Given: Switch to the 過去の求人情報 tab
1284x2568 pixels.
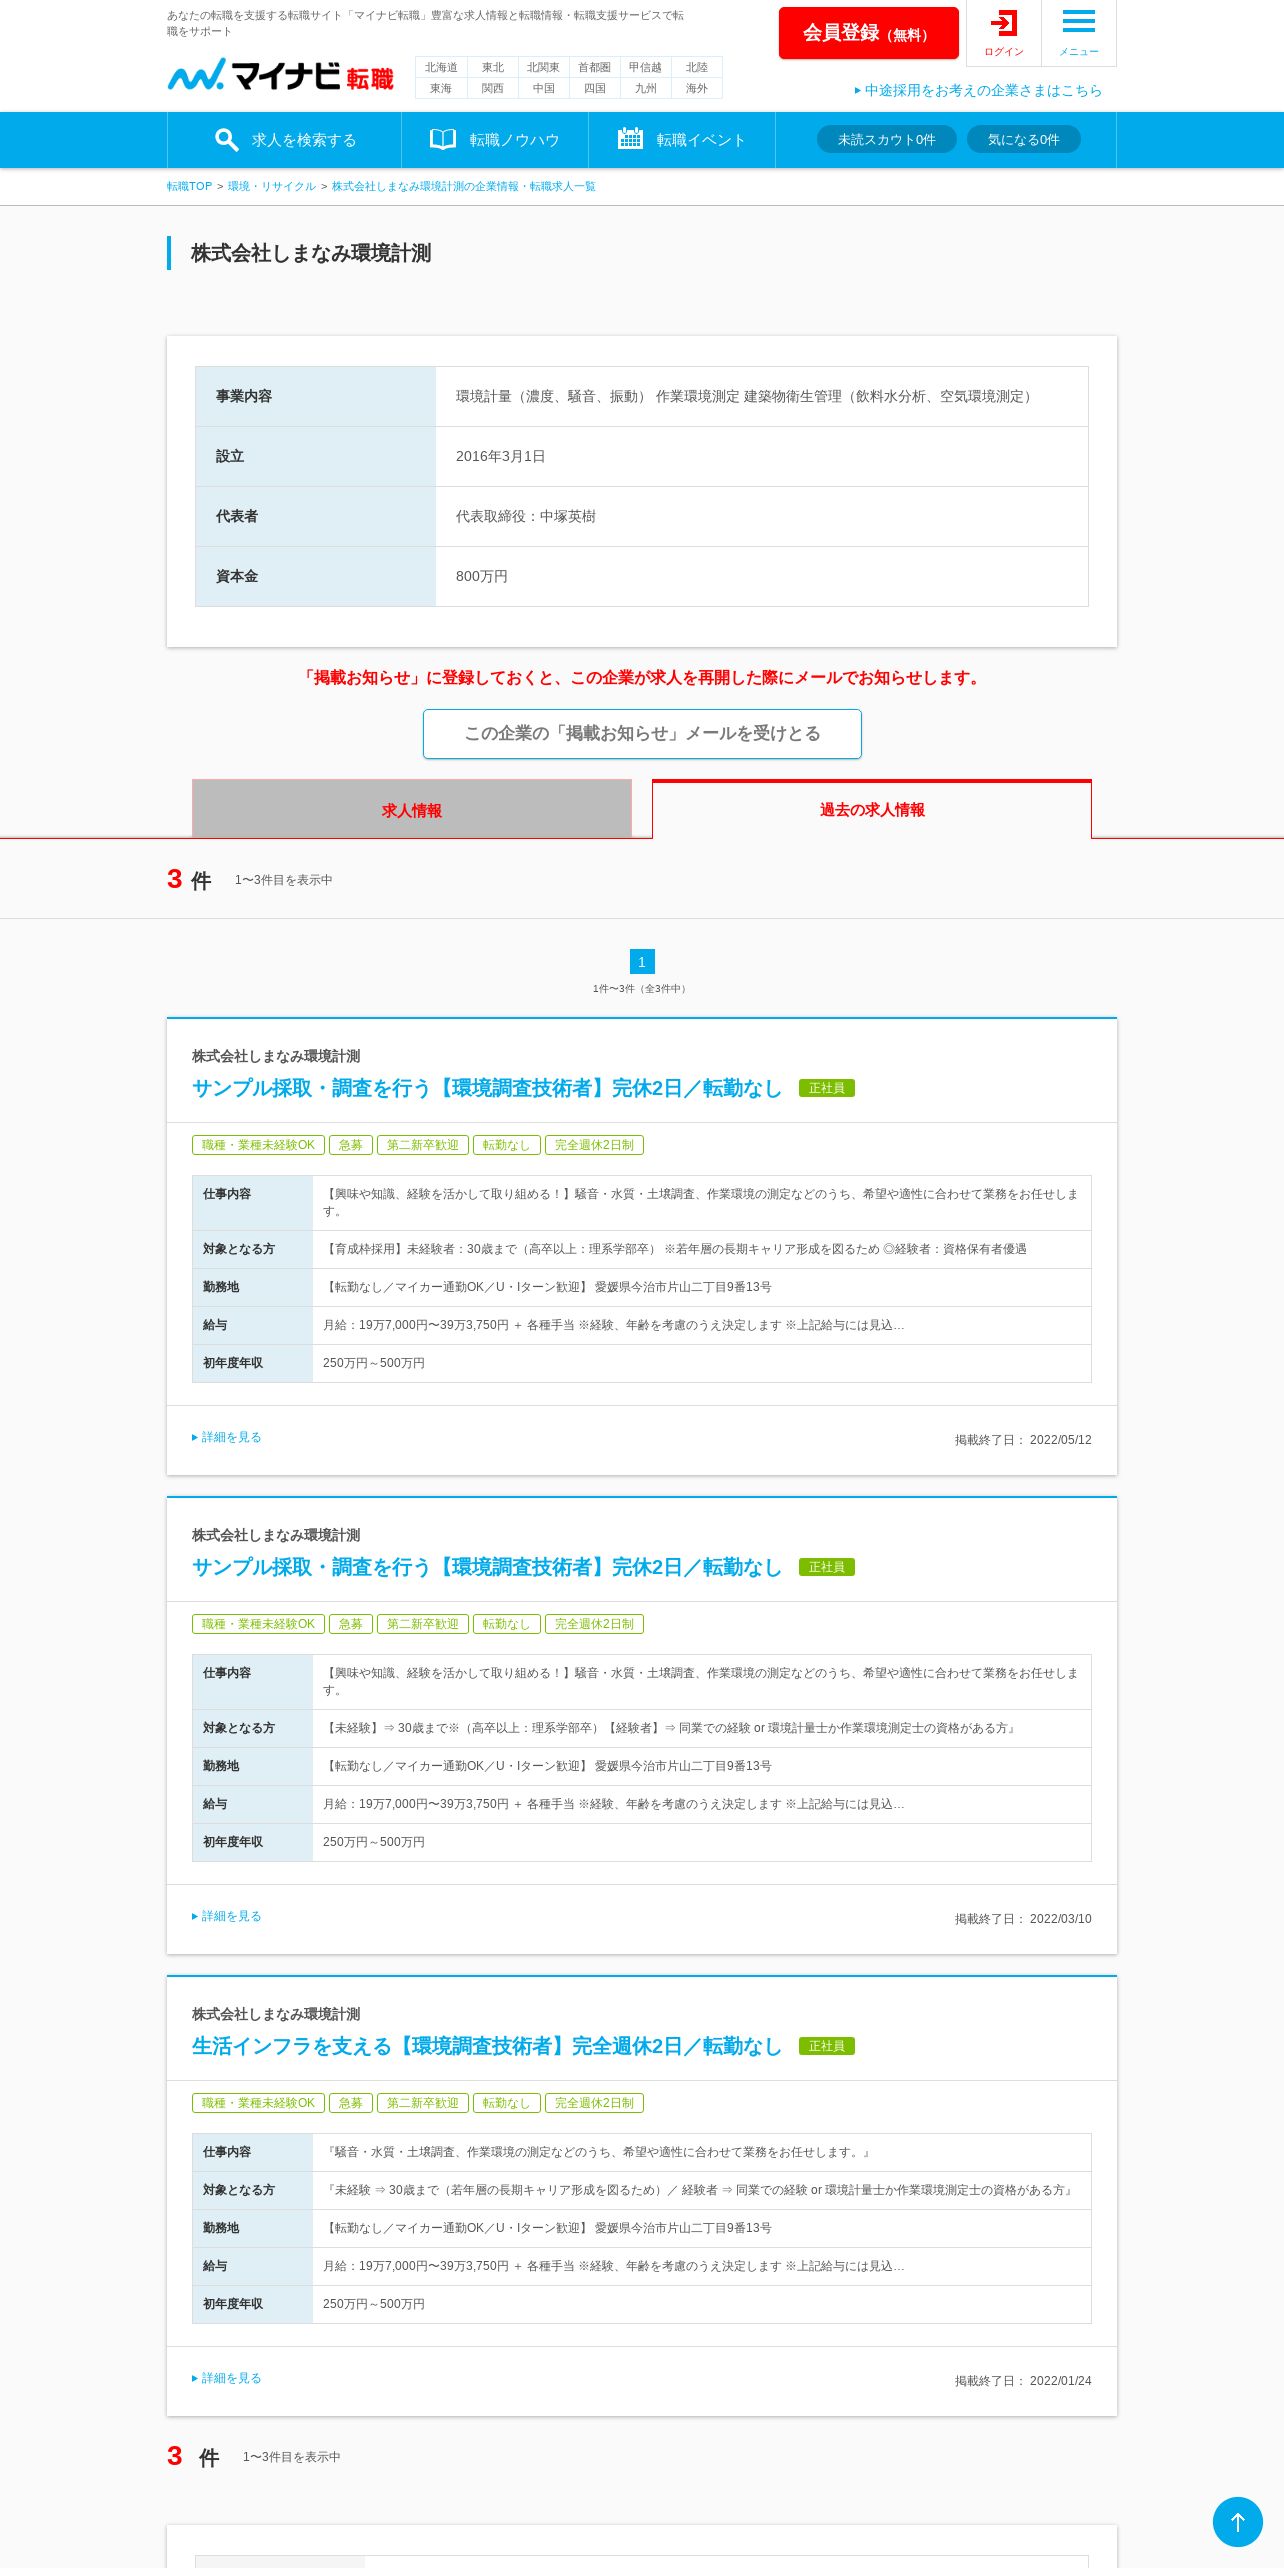Looking at the screenshot, I should (x=872, y=809).
